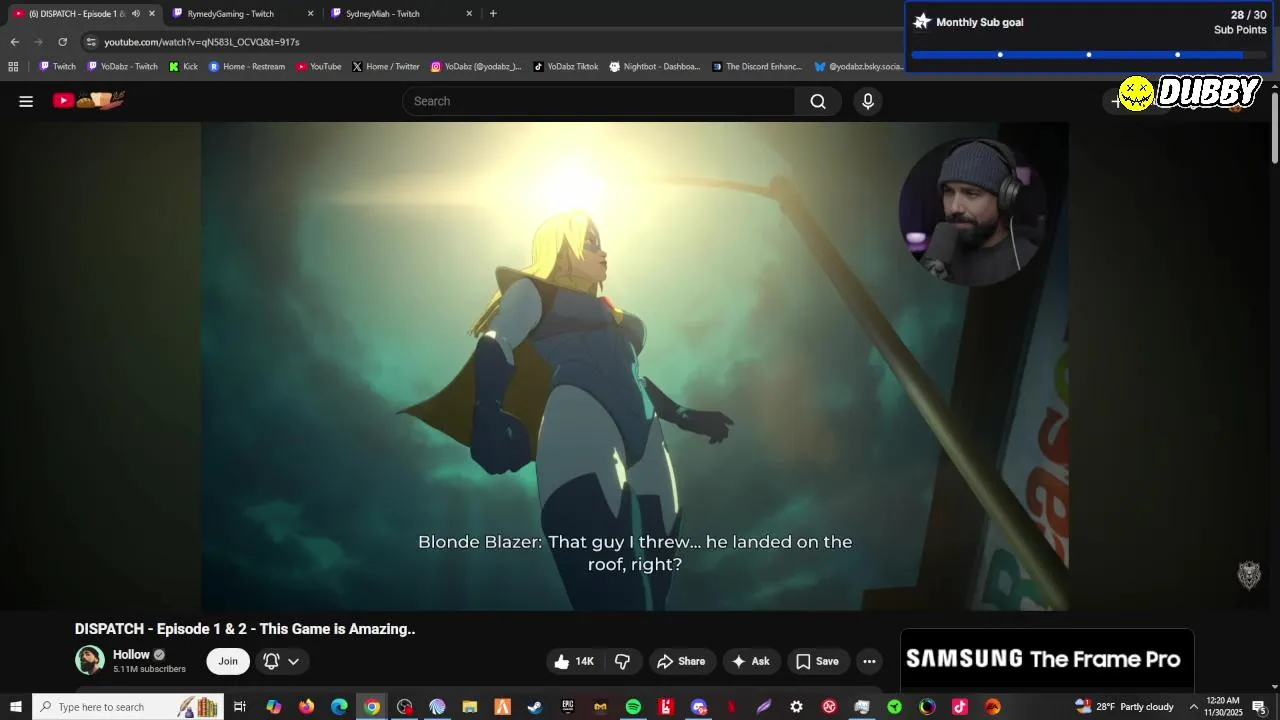Open Spotify from the taskbar
1280x720 pixels.
pyautogui.click(x=633, y=707)
